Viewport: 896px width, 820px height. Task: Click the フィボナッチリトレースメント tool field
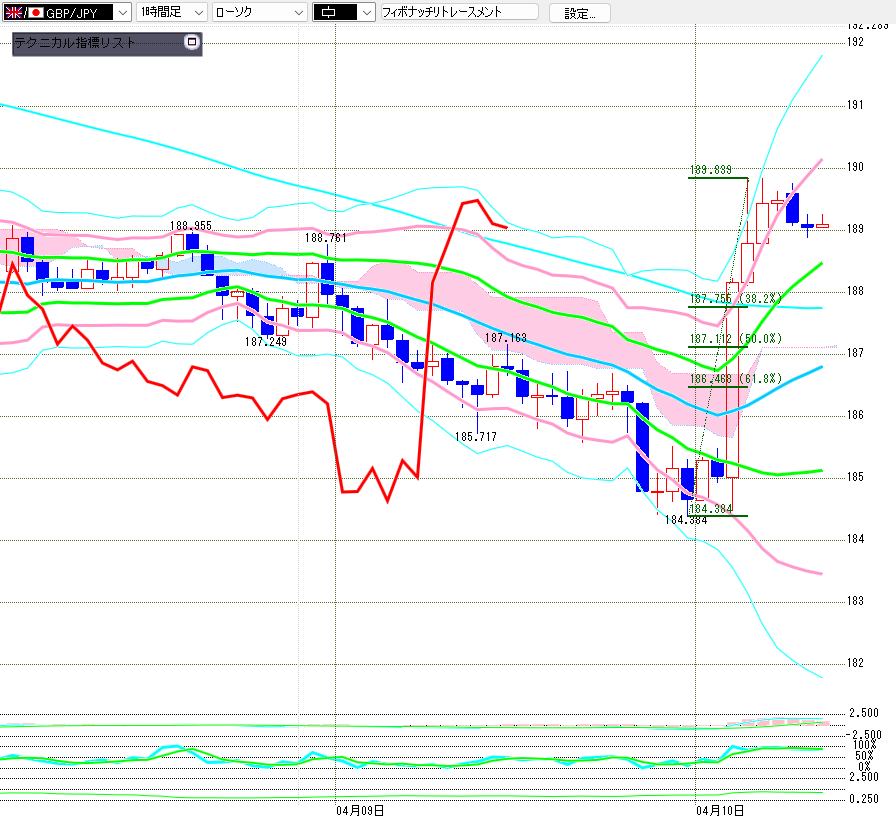[x=459, y=12]
